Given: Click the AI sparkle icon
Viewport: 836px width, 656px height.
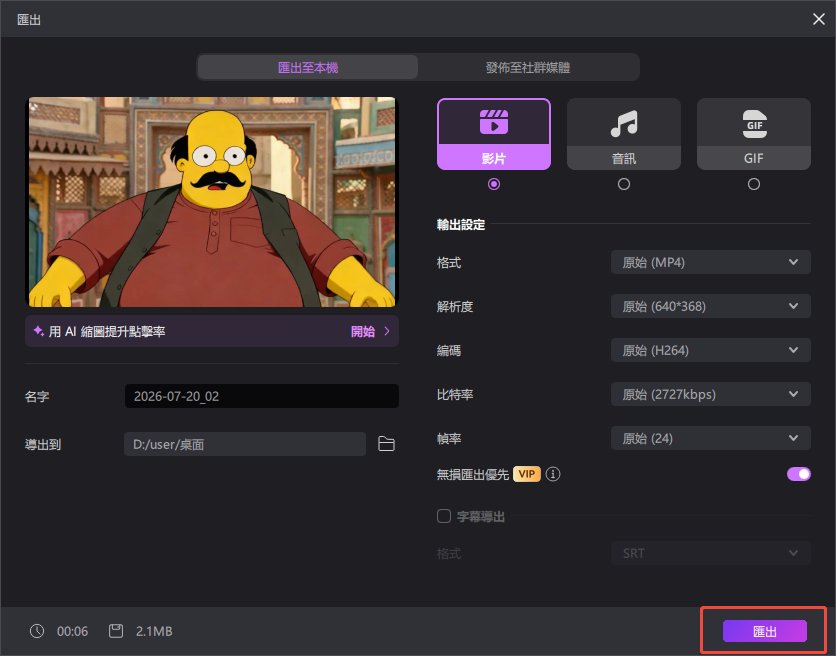Looking at the screenshot, I should click(x=38, y=331).
